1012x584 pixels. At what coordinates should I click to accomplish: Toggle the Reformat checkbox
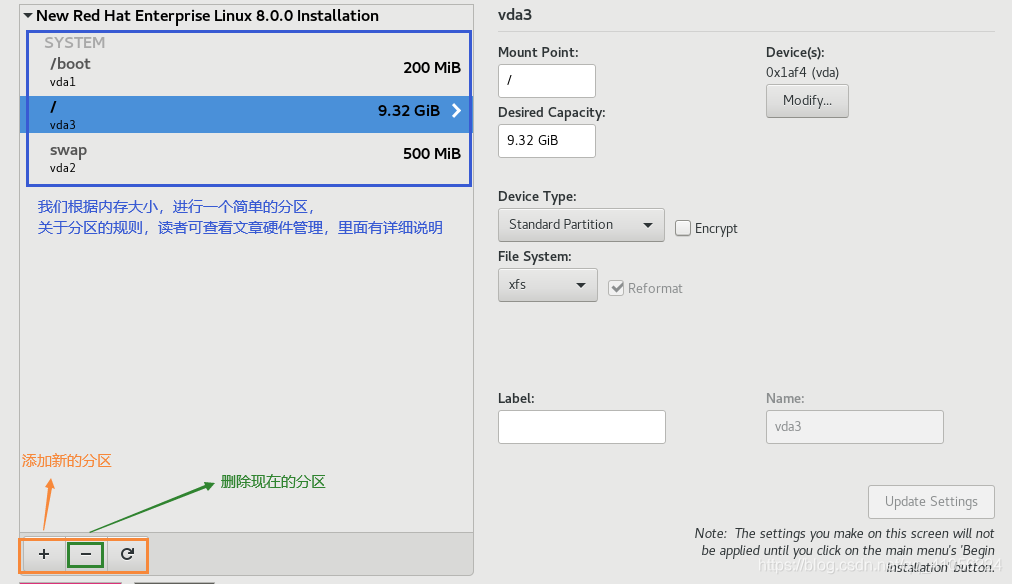point(616,288)
